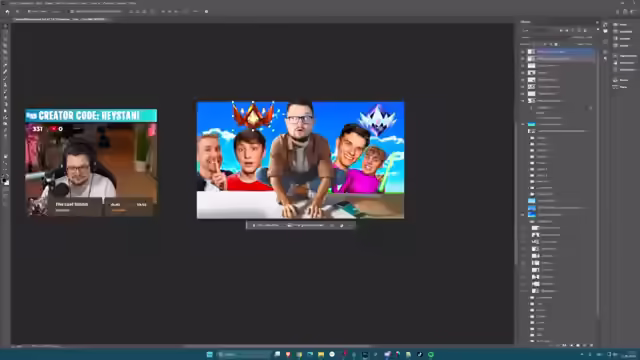Click the thumbnail artwork on the canvas
640x360 pixels.
coord(300,160)
